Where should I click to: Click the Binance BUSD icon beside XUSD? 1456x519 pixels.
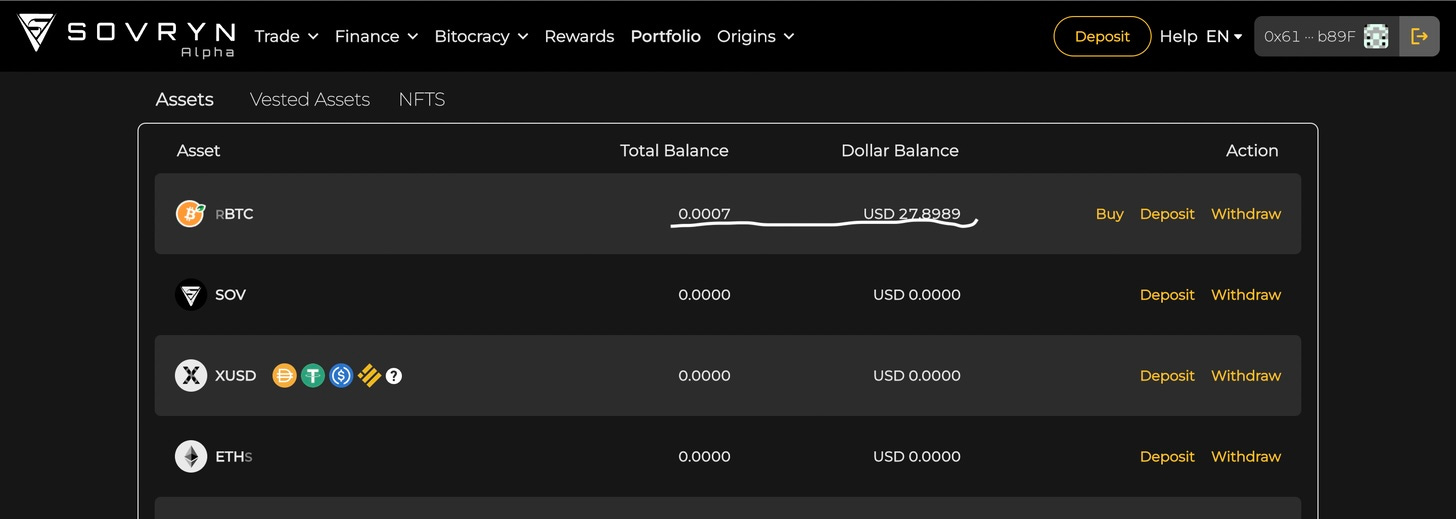pos(369,376)
